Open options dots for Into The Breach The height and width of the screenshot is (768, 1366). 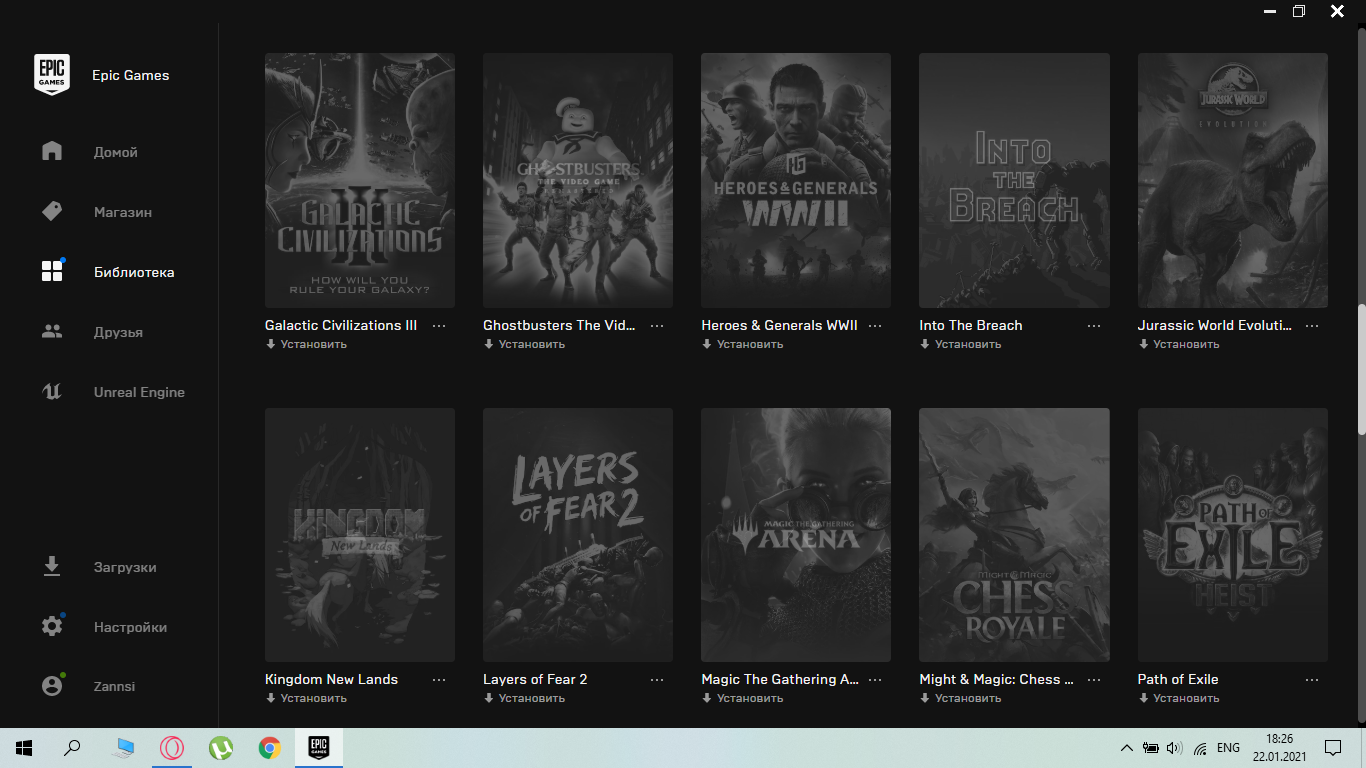pos(1094,326)
